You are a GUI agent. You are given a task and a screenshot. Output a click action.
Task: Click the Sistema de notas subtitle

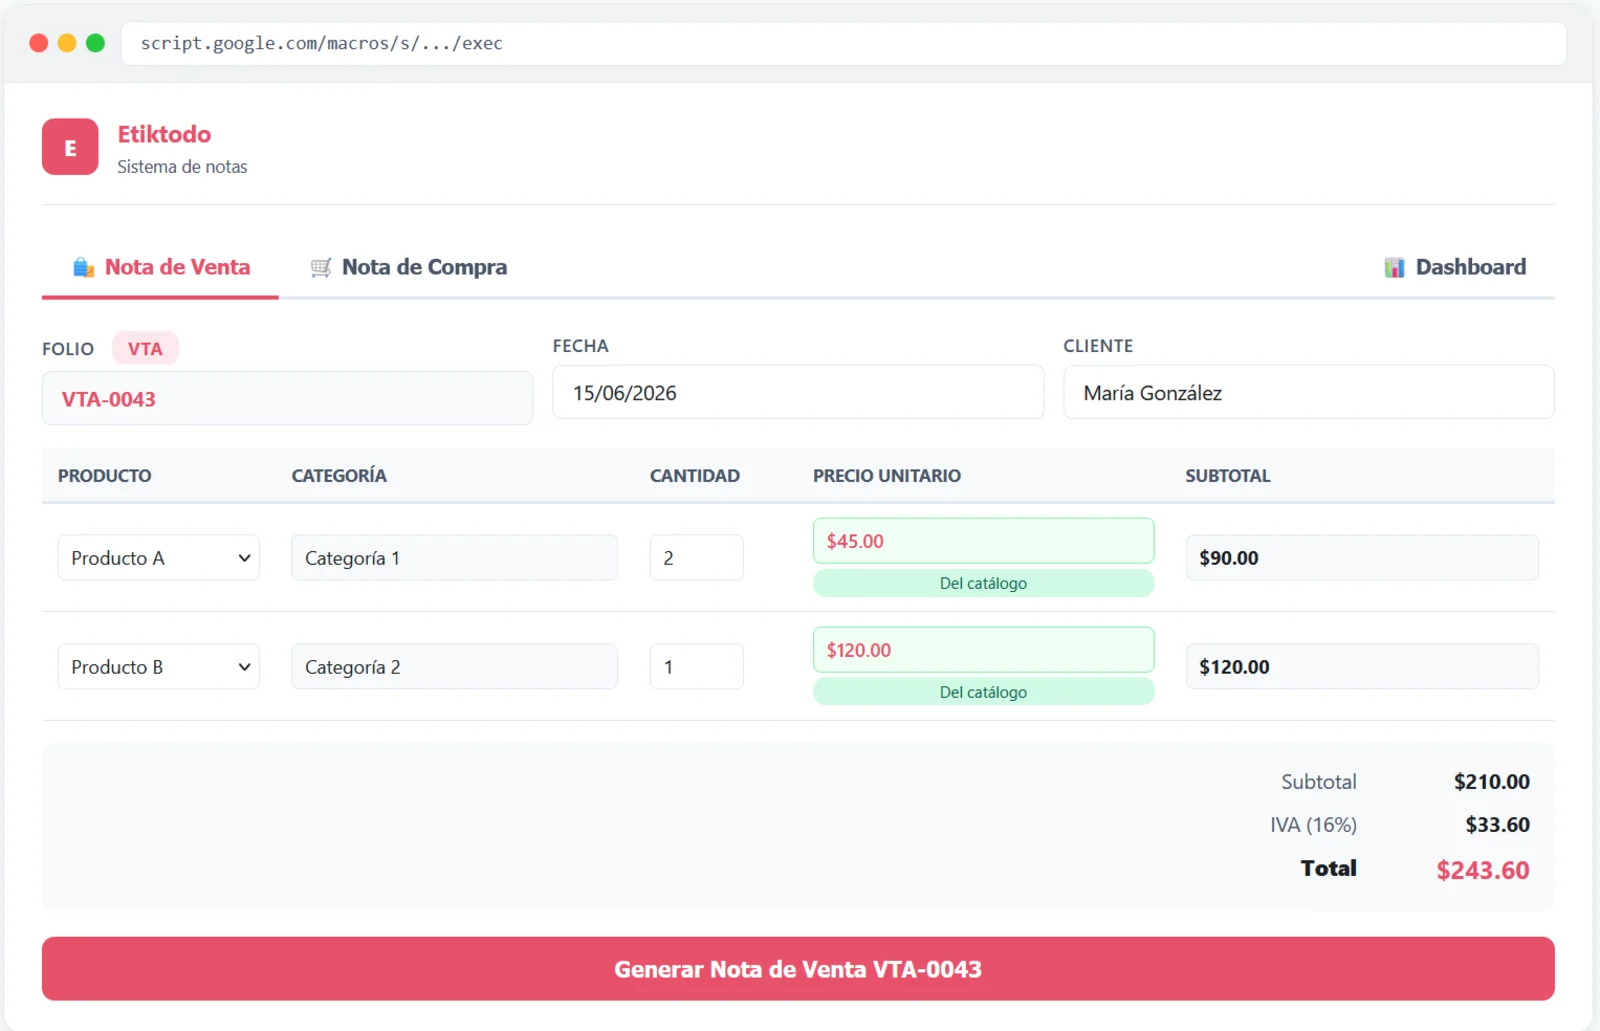click(x=182, y=167)
